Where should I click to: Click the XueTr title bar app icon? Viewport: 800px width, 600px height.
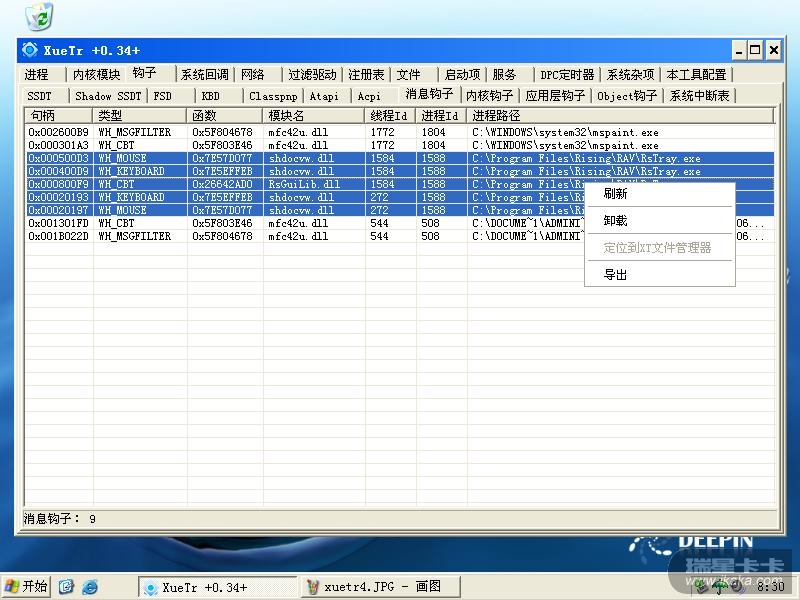pyautogui.click(x=30, y=50)
